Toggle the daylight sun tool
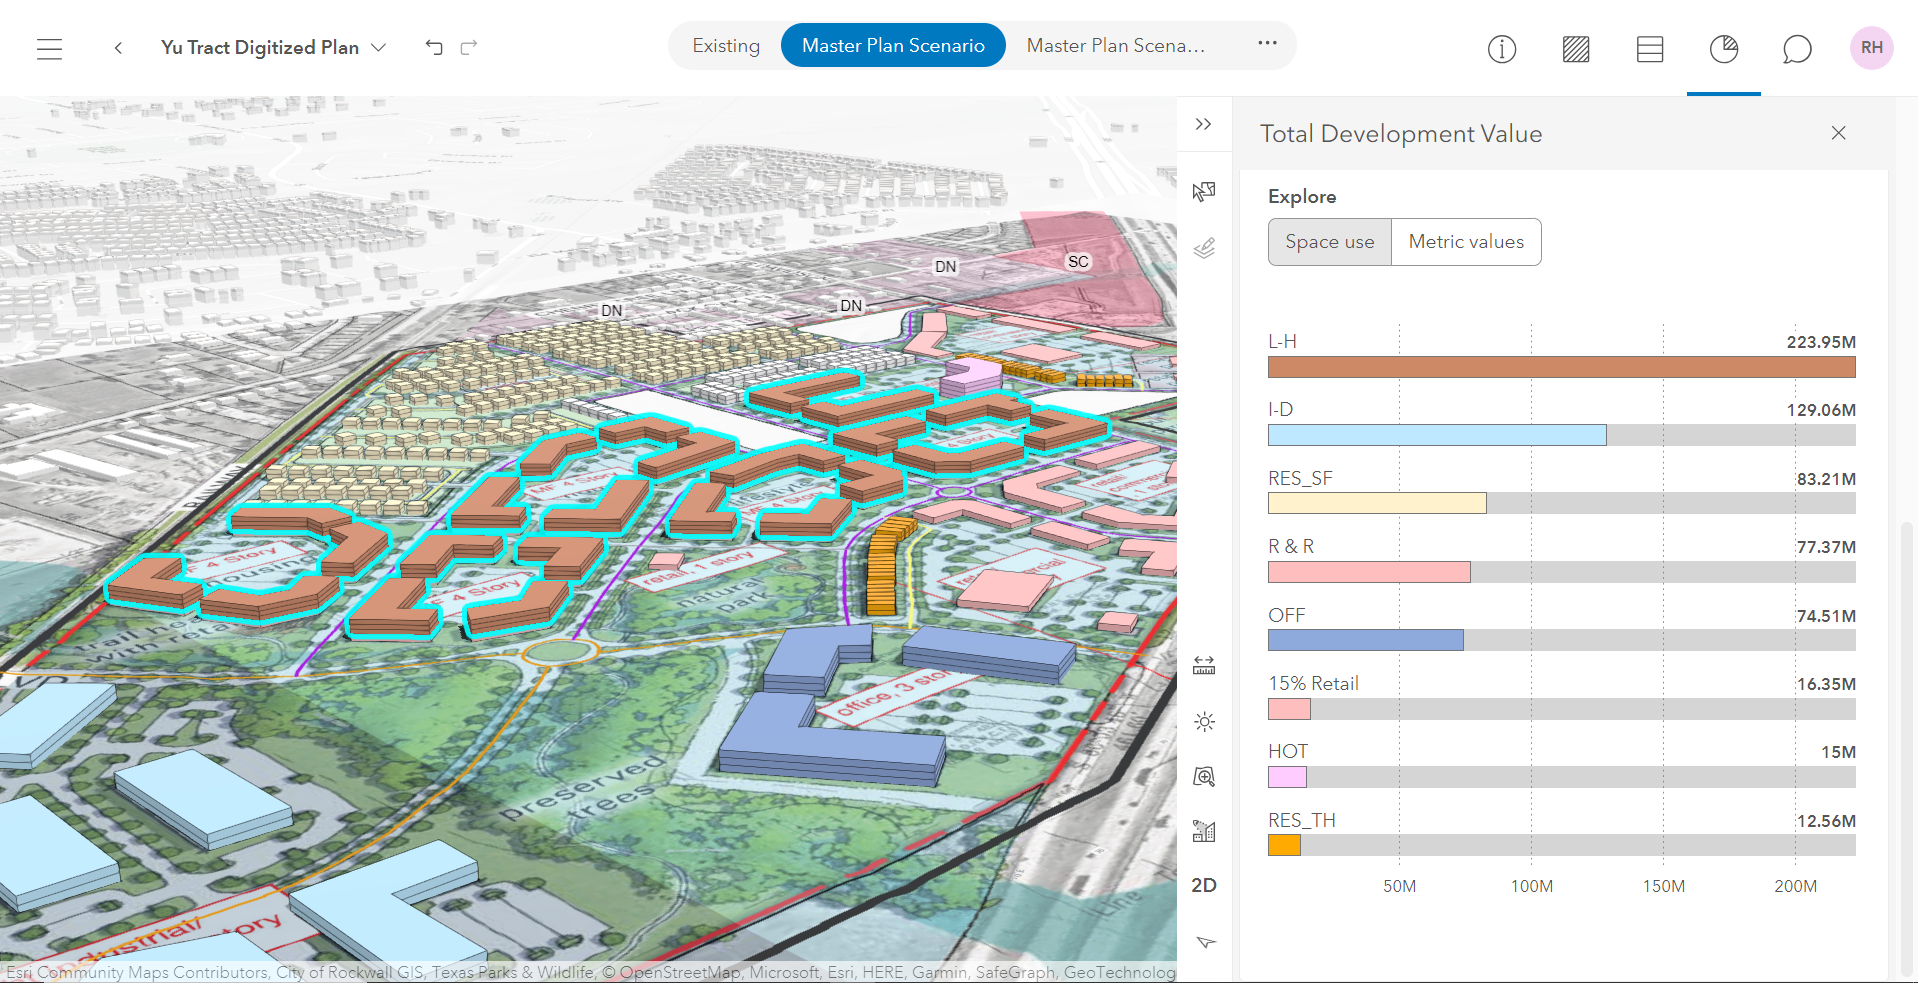The image size is (1918, 983). pyautogui.click(x=1204, y=721)
